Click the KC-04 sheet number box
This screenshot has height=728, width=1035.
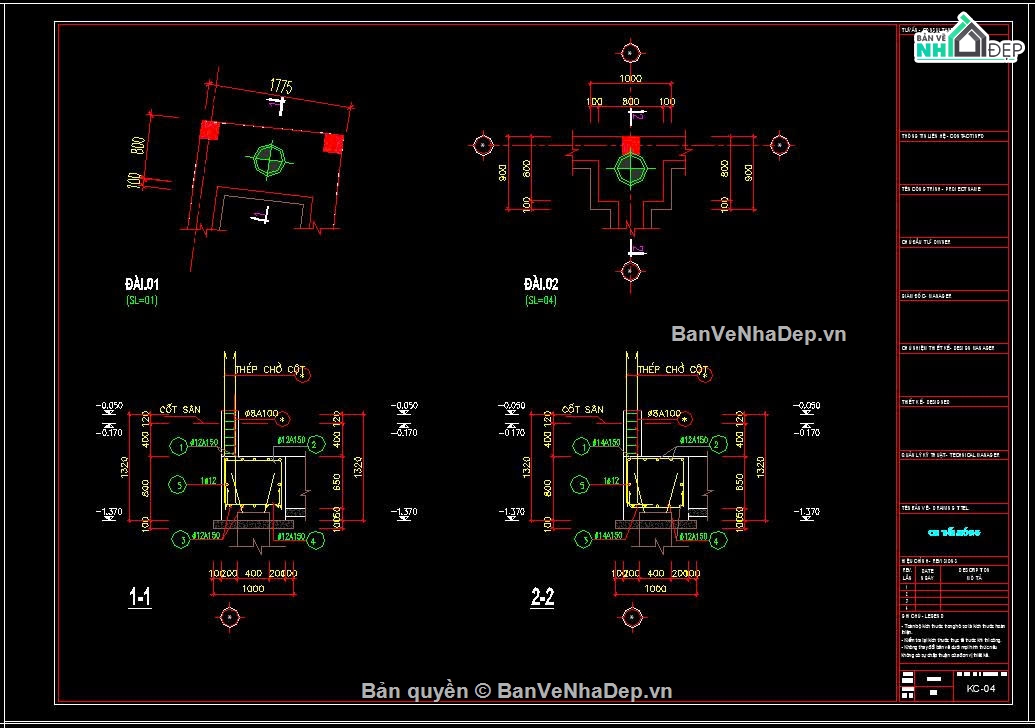click(980, 689)
